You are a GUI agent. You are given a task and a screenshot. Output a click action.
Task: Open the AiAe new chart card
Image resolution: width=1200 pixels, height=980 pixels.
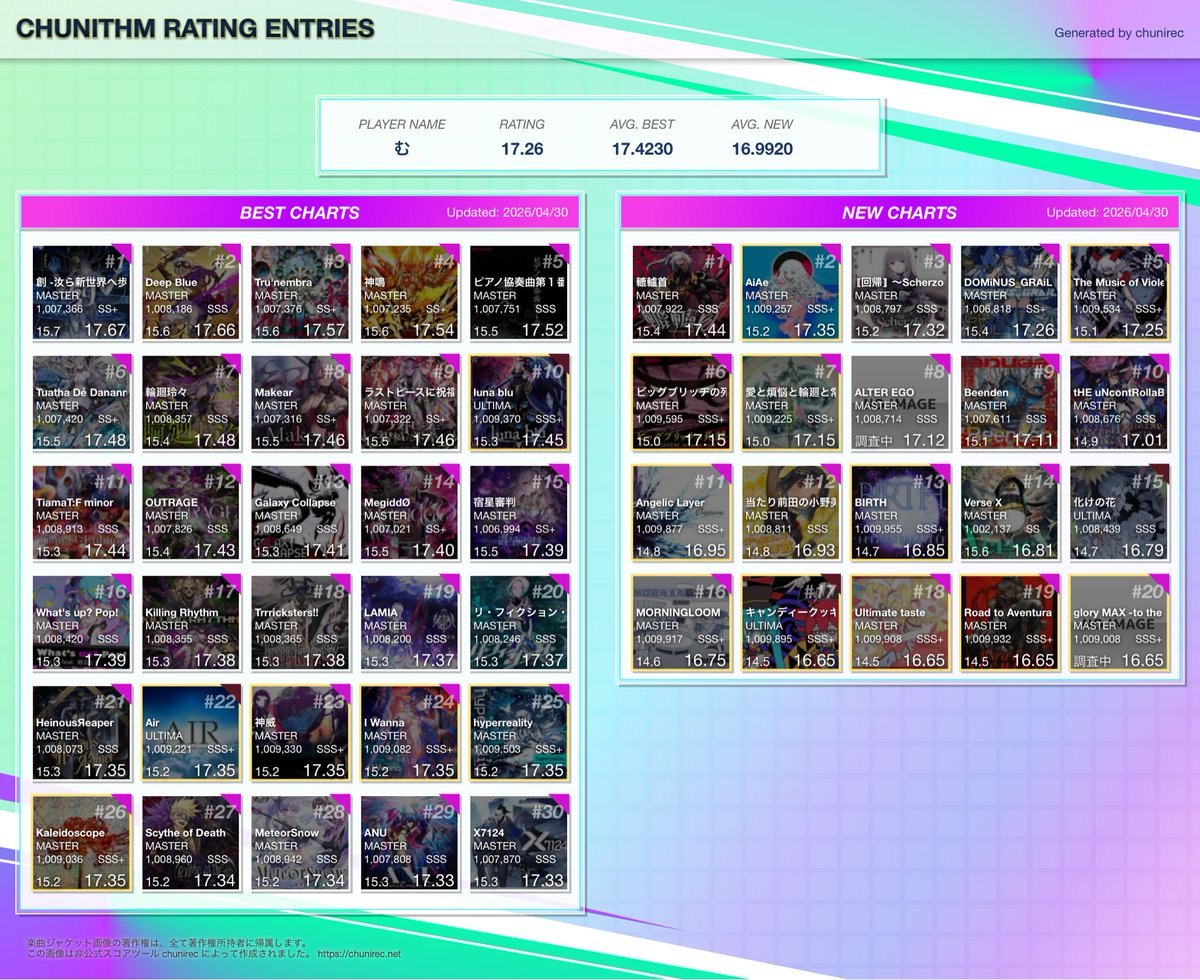coord(791,292)
